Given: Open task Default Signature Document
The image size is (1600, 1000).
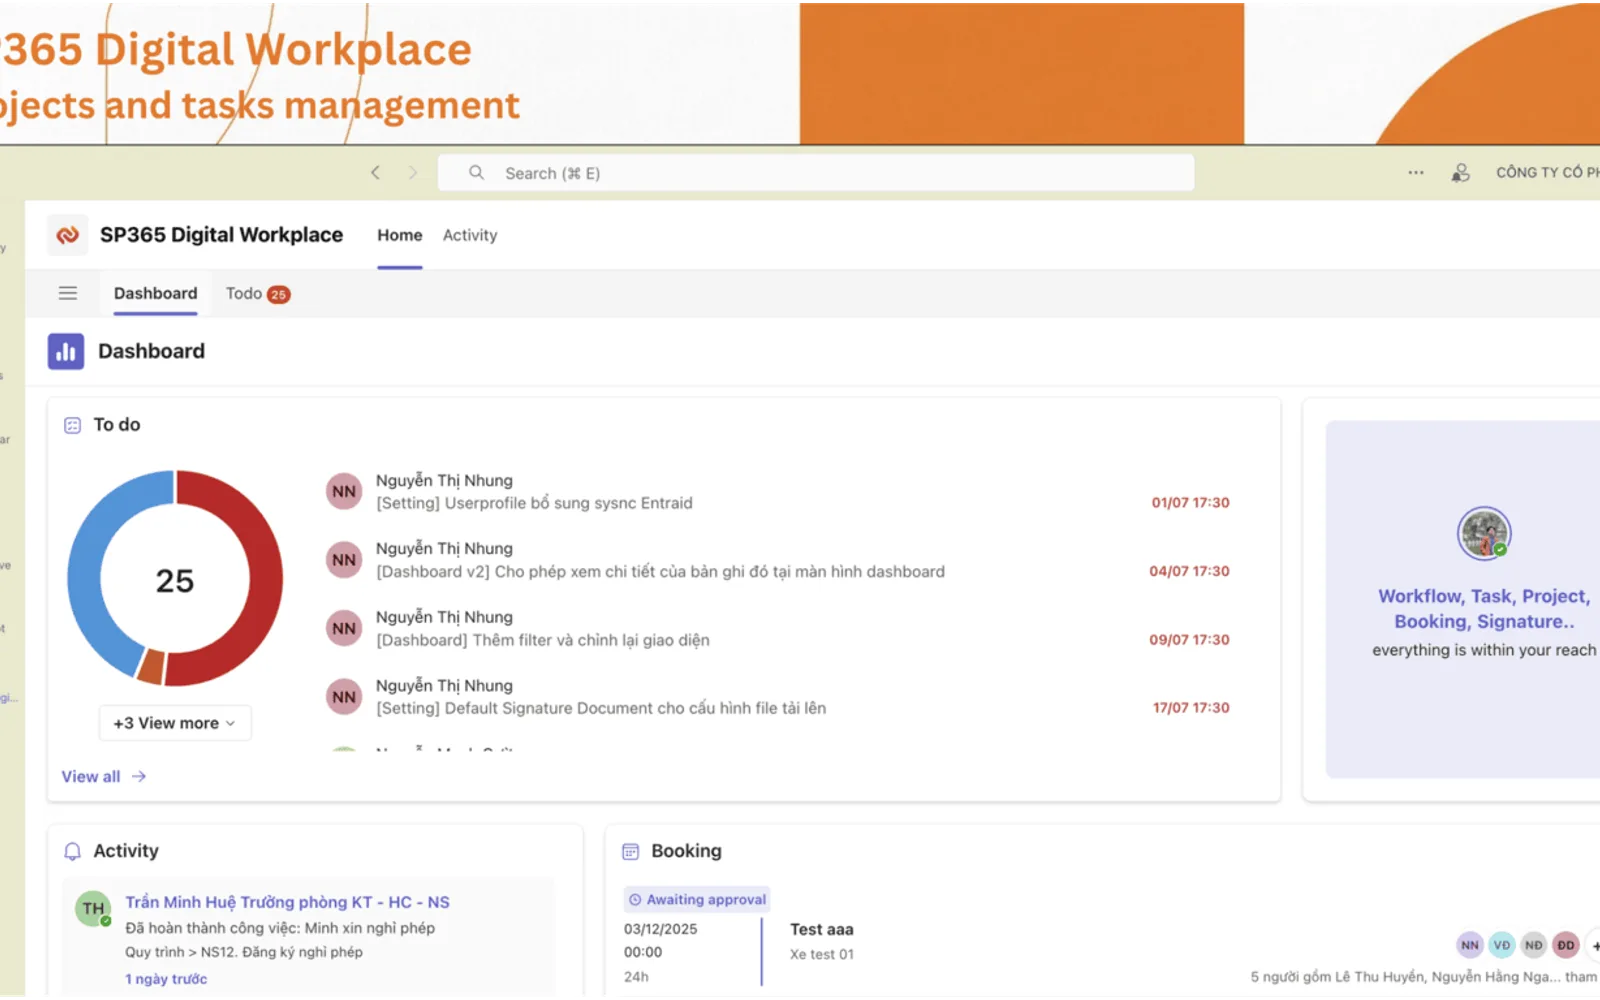Looking at the screenshot, I should point(601,708).
